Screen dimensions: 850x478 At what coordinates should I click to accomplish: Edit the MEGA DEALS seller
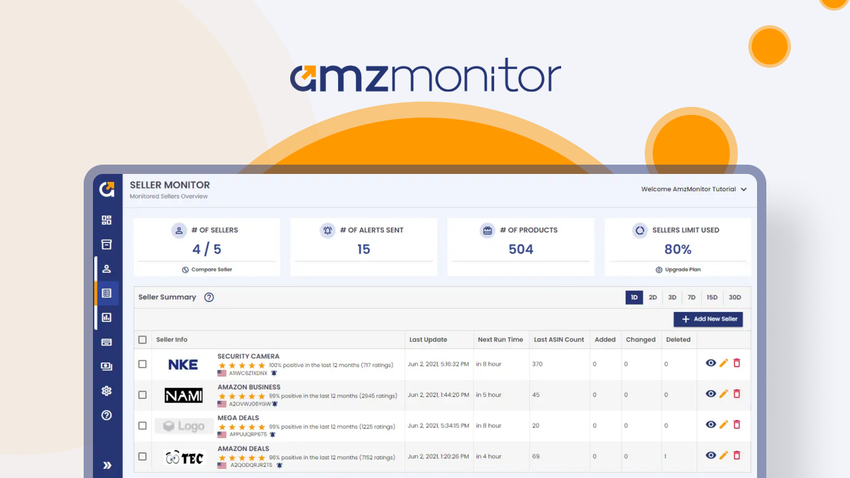(x=724, y=425)
